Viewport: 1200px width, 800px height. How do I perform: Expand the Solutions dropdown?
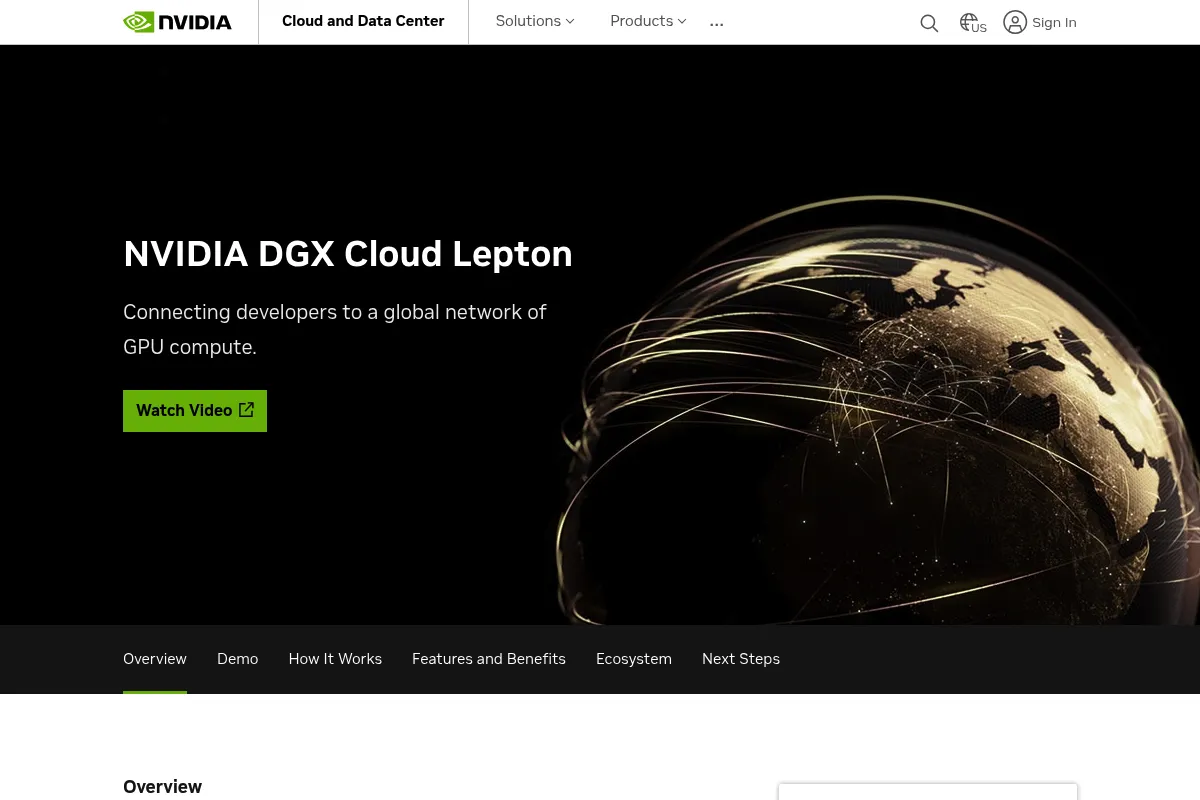pos(535,21)
